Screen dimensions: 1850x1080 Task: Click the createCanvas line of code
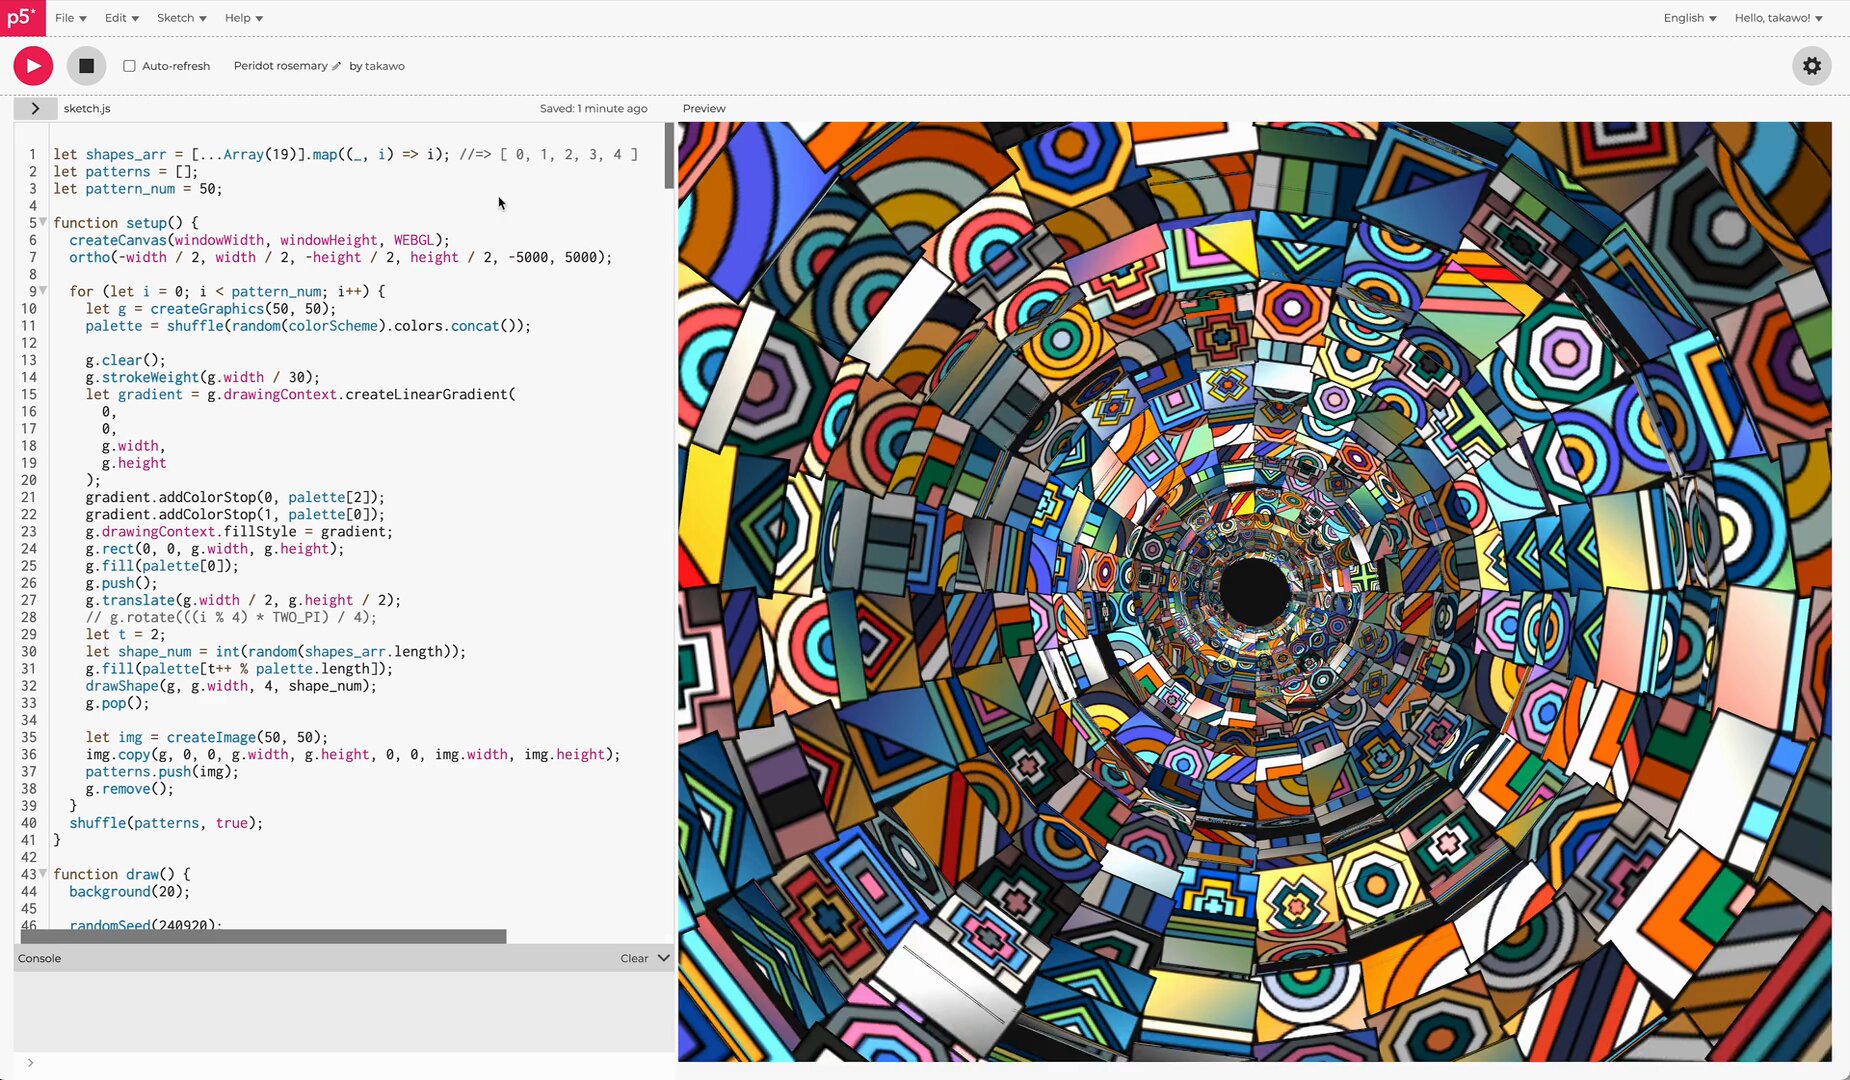(259, 240)
